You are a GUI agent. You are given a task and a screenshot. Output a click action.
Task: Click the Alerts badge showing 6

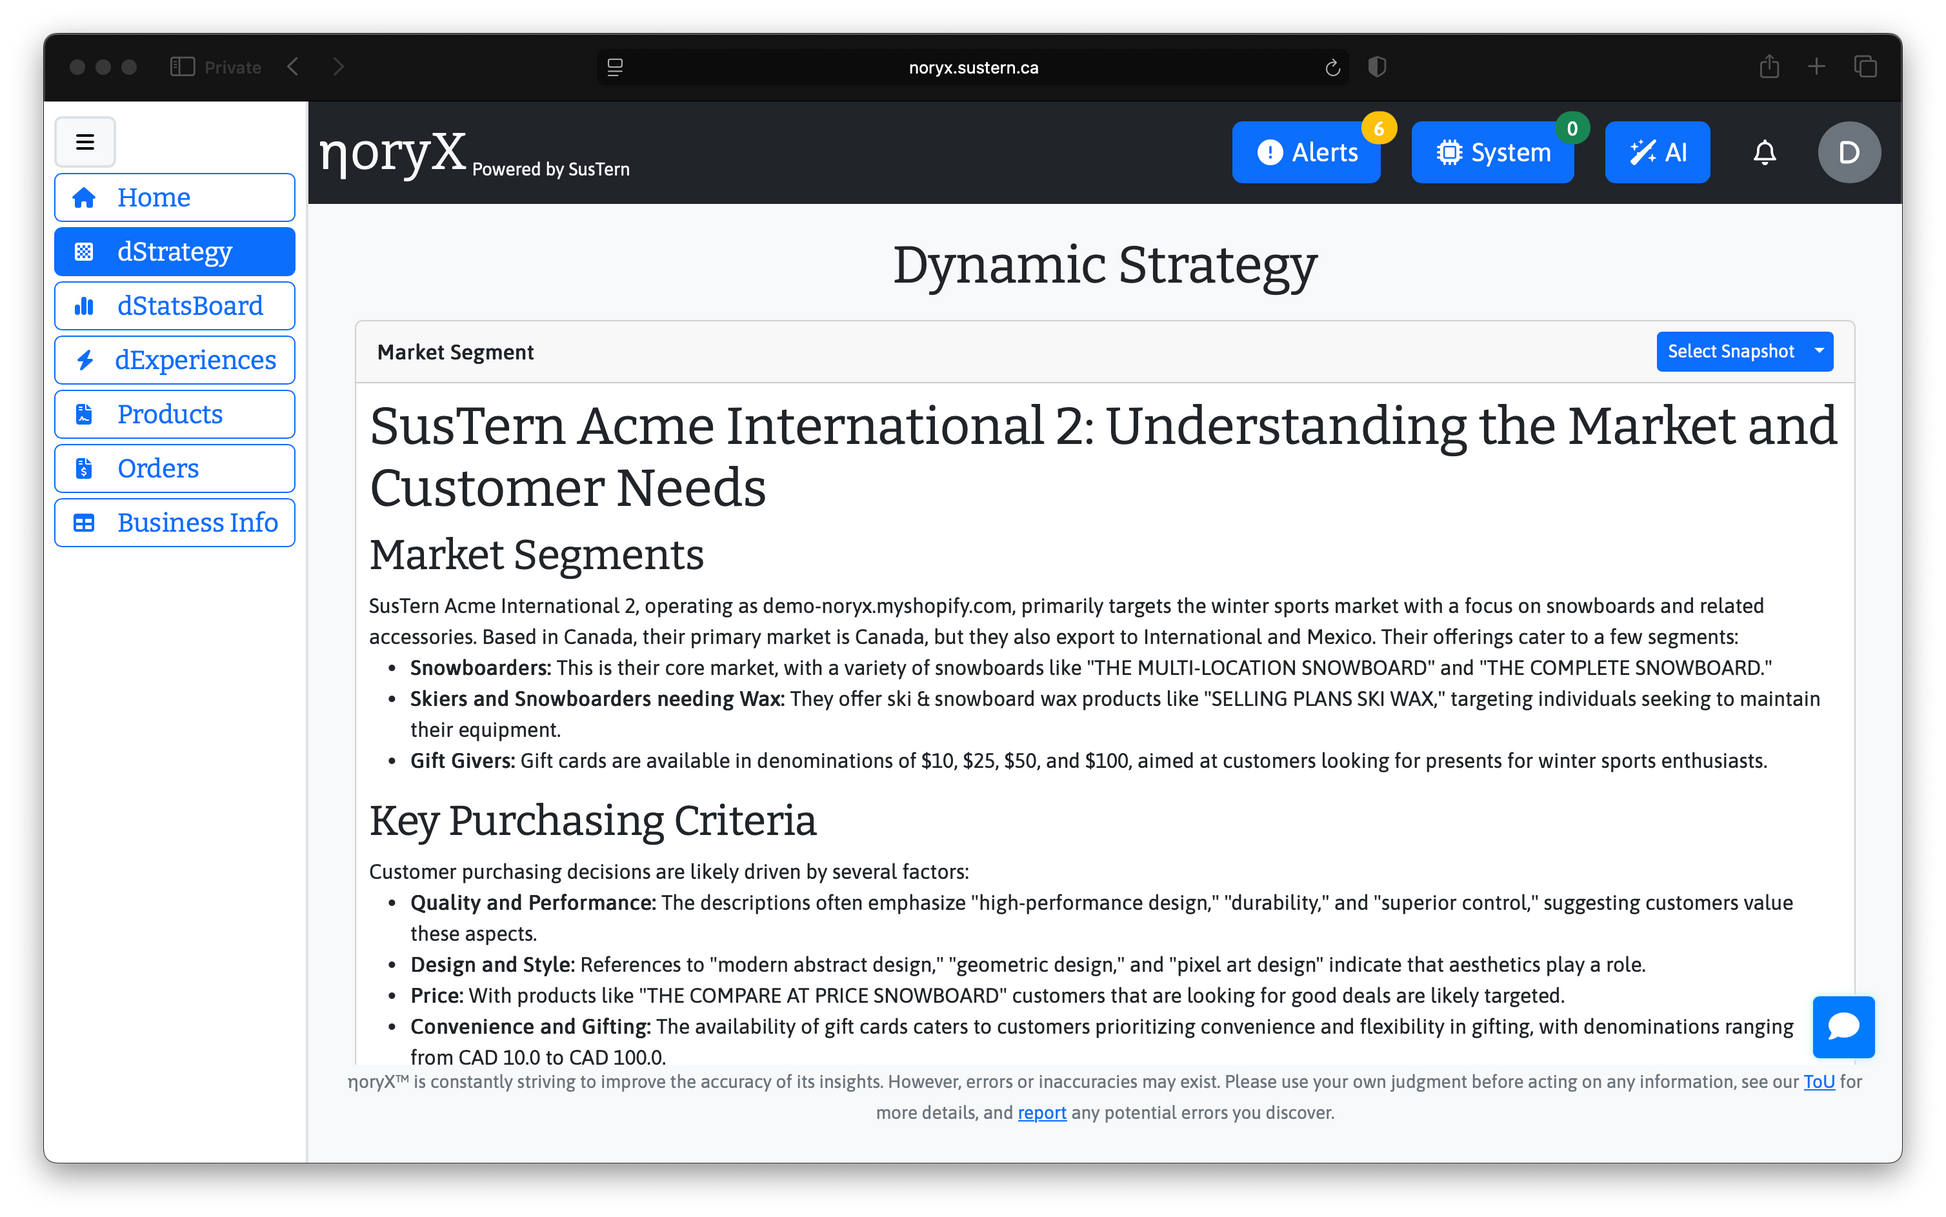tap(1379, 128)
